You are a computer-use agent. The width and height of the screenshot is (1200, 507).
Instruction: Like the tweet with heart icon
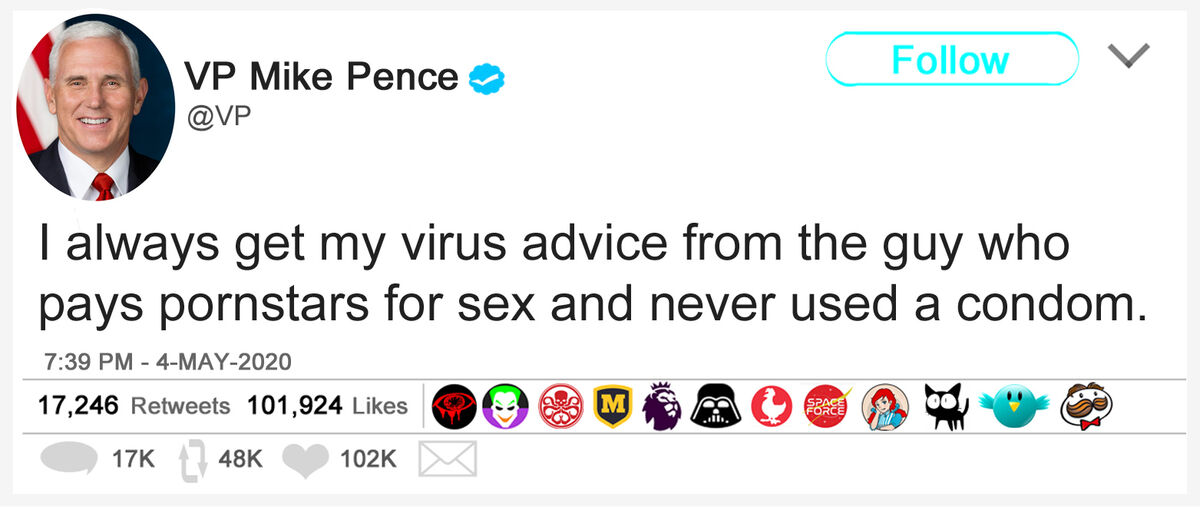305,459
